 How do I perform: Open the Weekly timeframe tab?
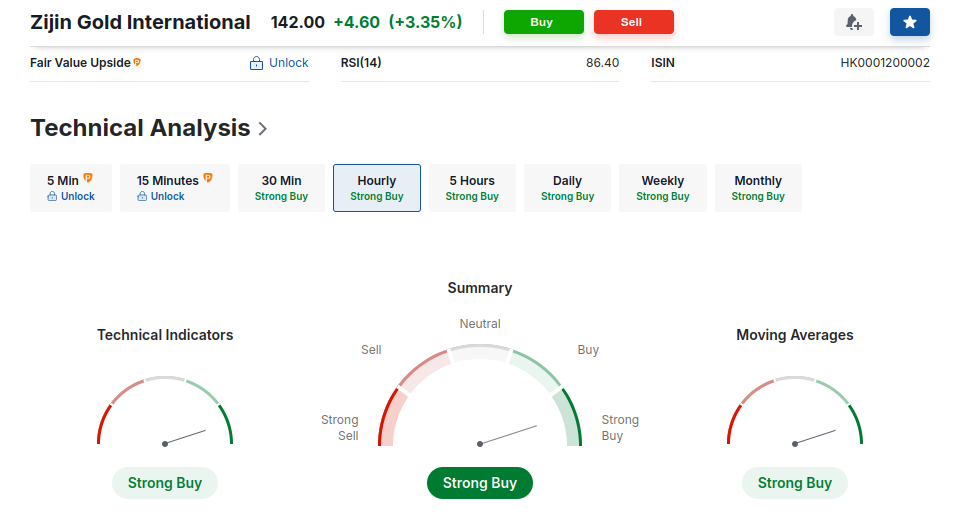663,188
